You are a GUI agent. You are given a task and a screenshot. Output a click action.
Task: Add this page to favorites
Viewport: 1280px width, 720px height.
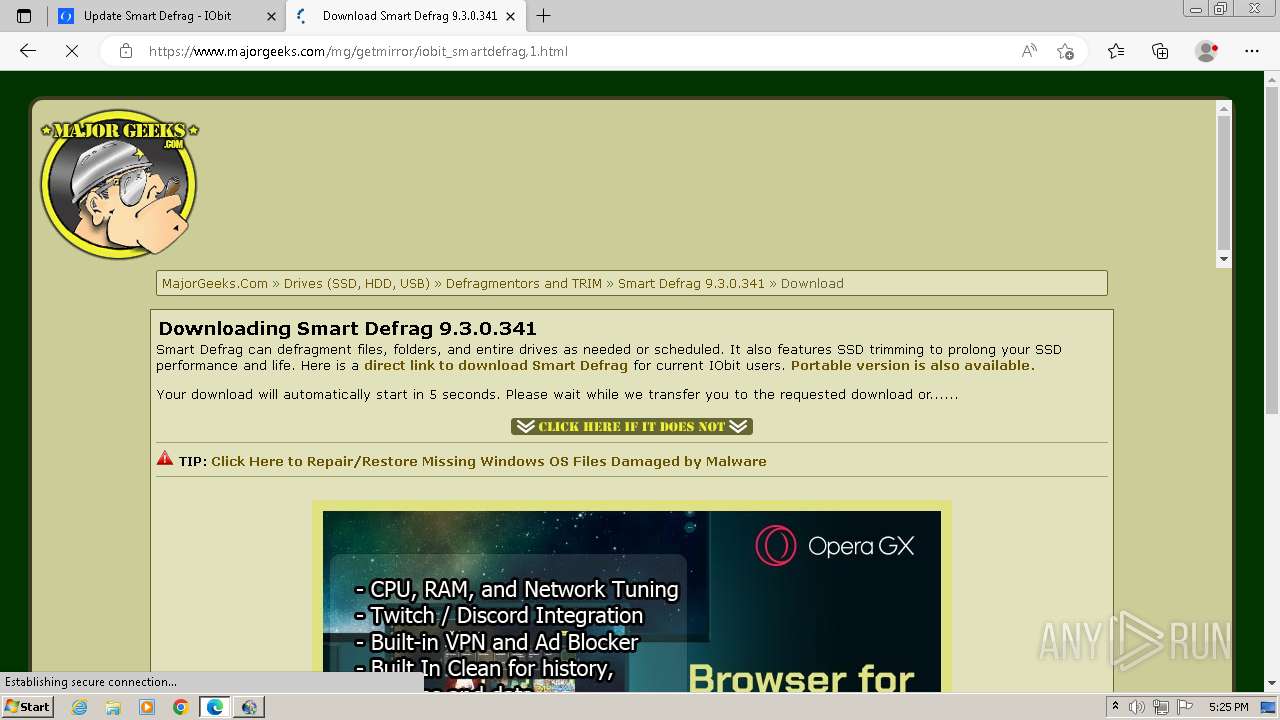pyautogui.click(x=1065, y=51)
